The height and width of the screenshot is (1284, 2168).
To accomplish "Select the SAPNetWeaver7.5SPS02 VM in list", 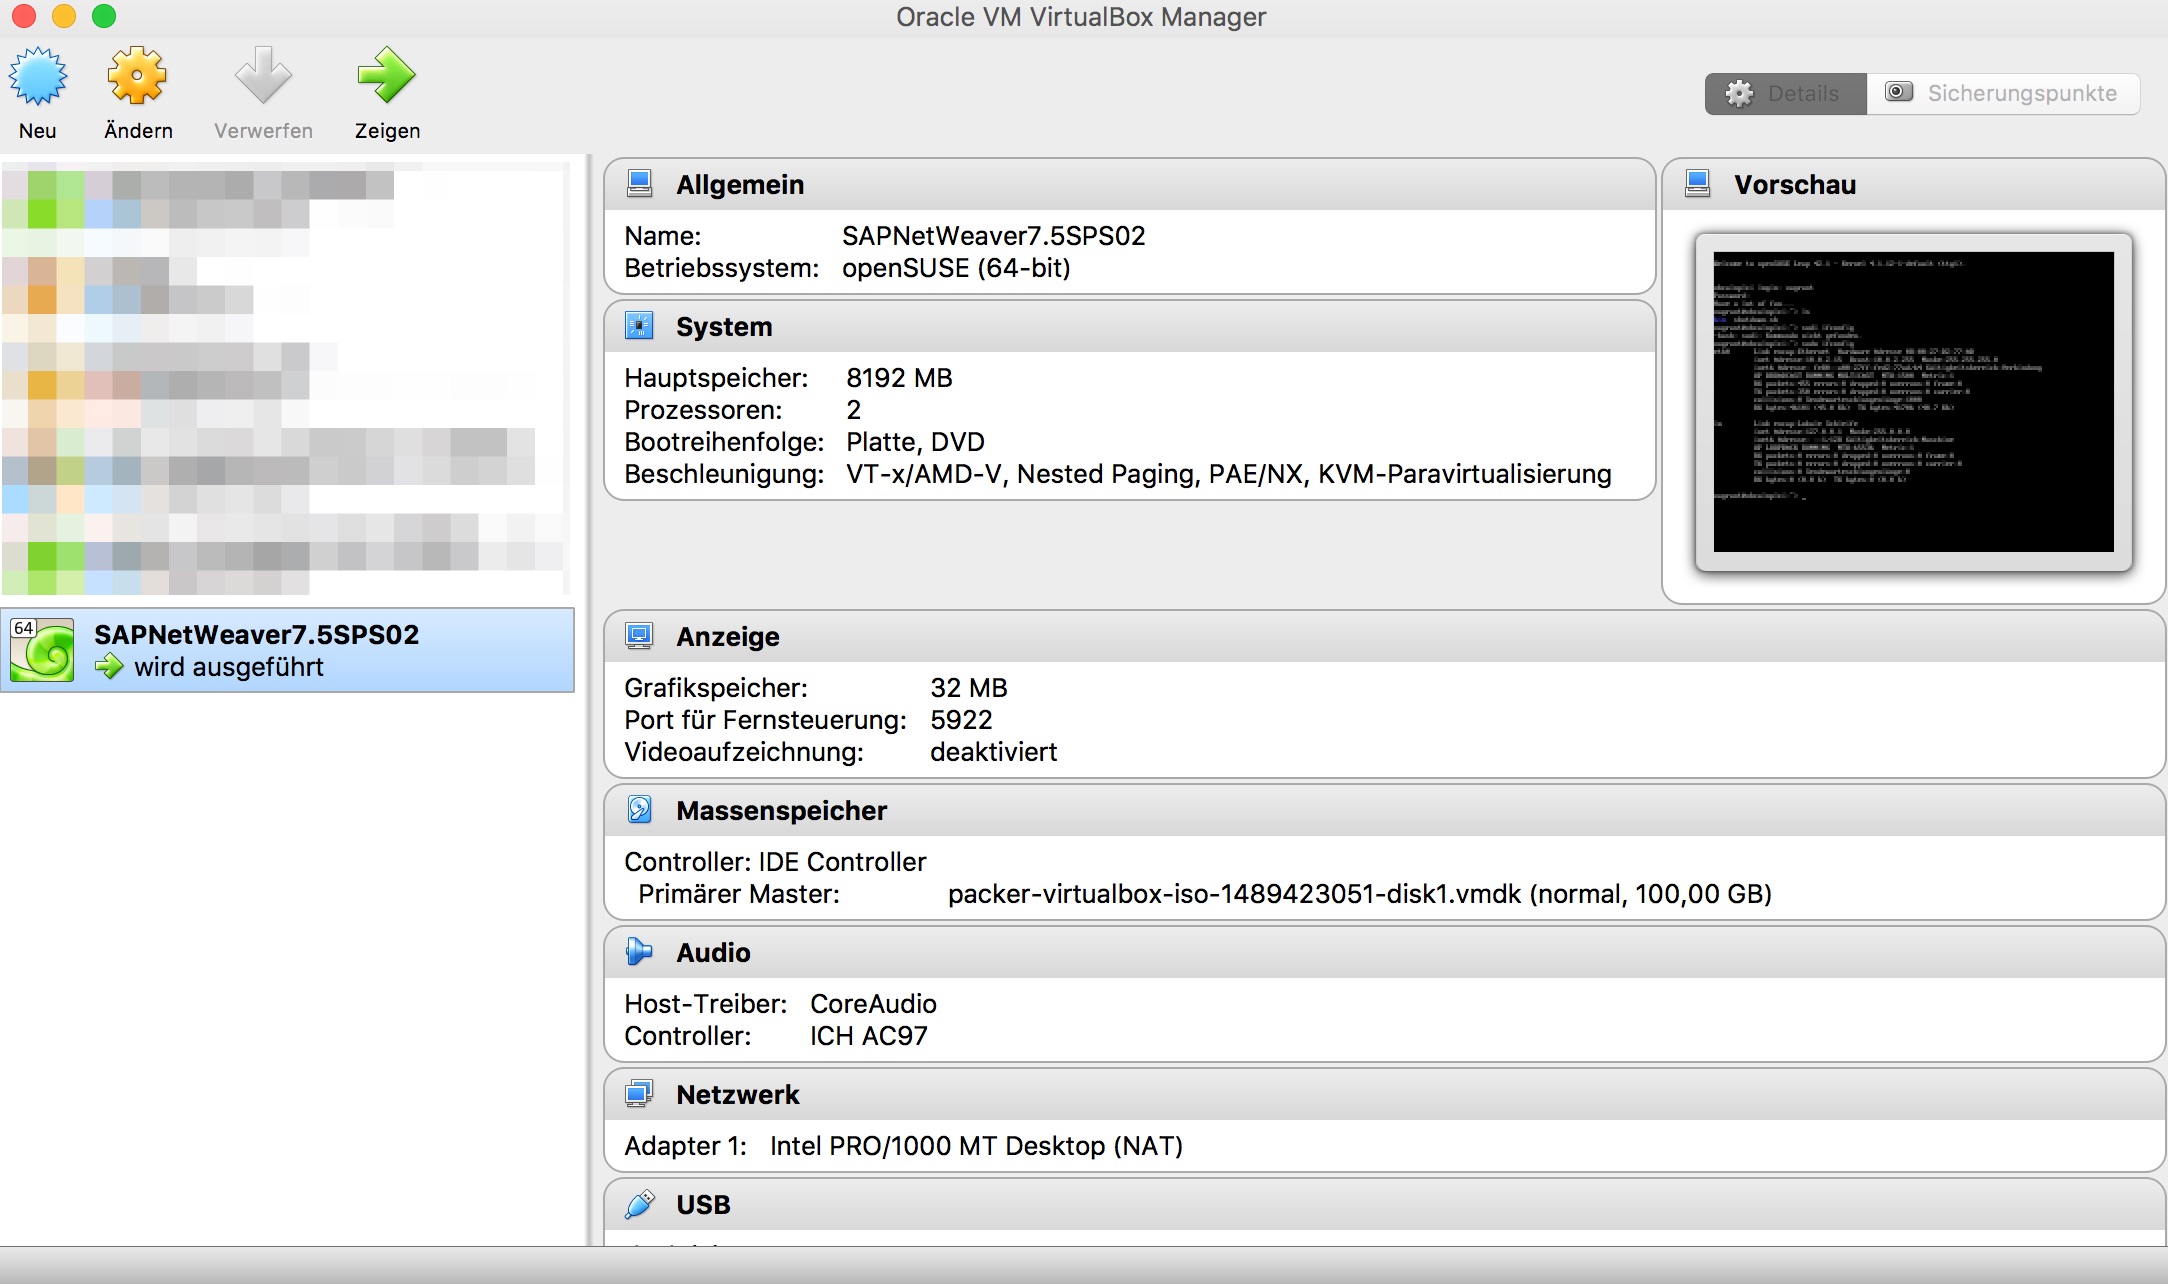I will 287,650.
